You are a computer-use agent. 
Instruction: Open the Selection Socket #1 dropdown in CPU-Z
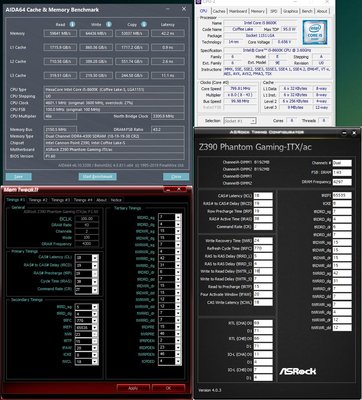tap(253, 121)
